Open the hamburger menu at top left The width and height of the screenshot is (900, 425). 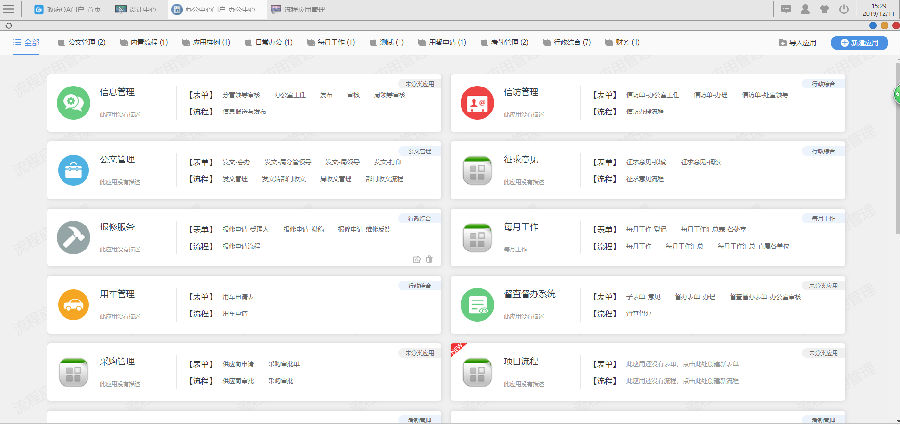pos(9,9)
